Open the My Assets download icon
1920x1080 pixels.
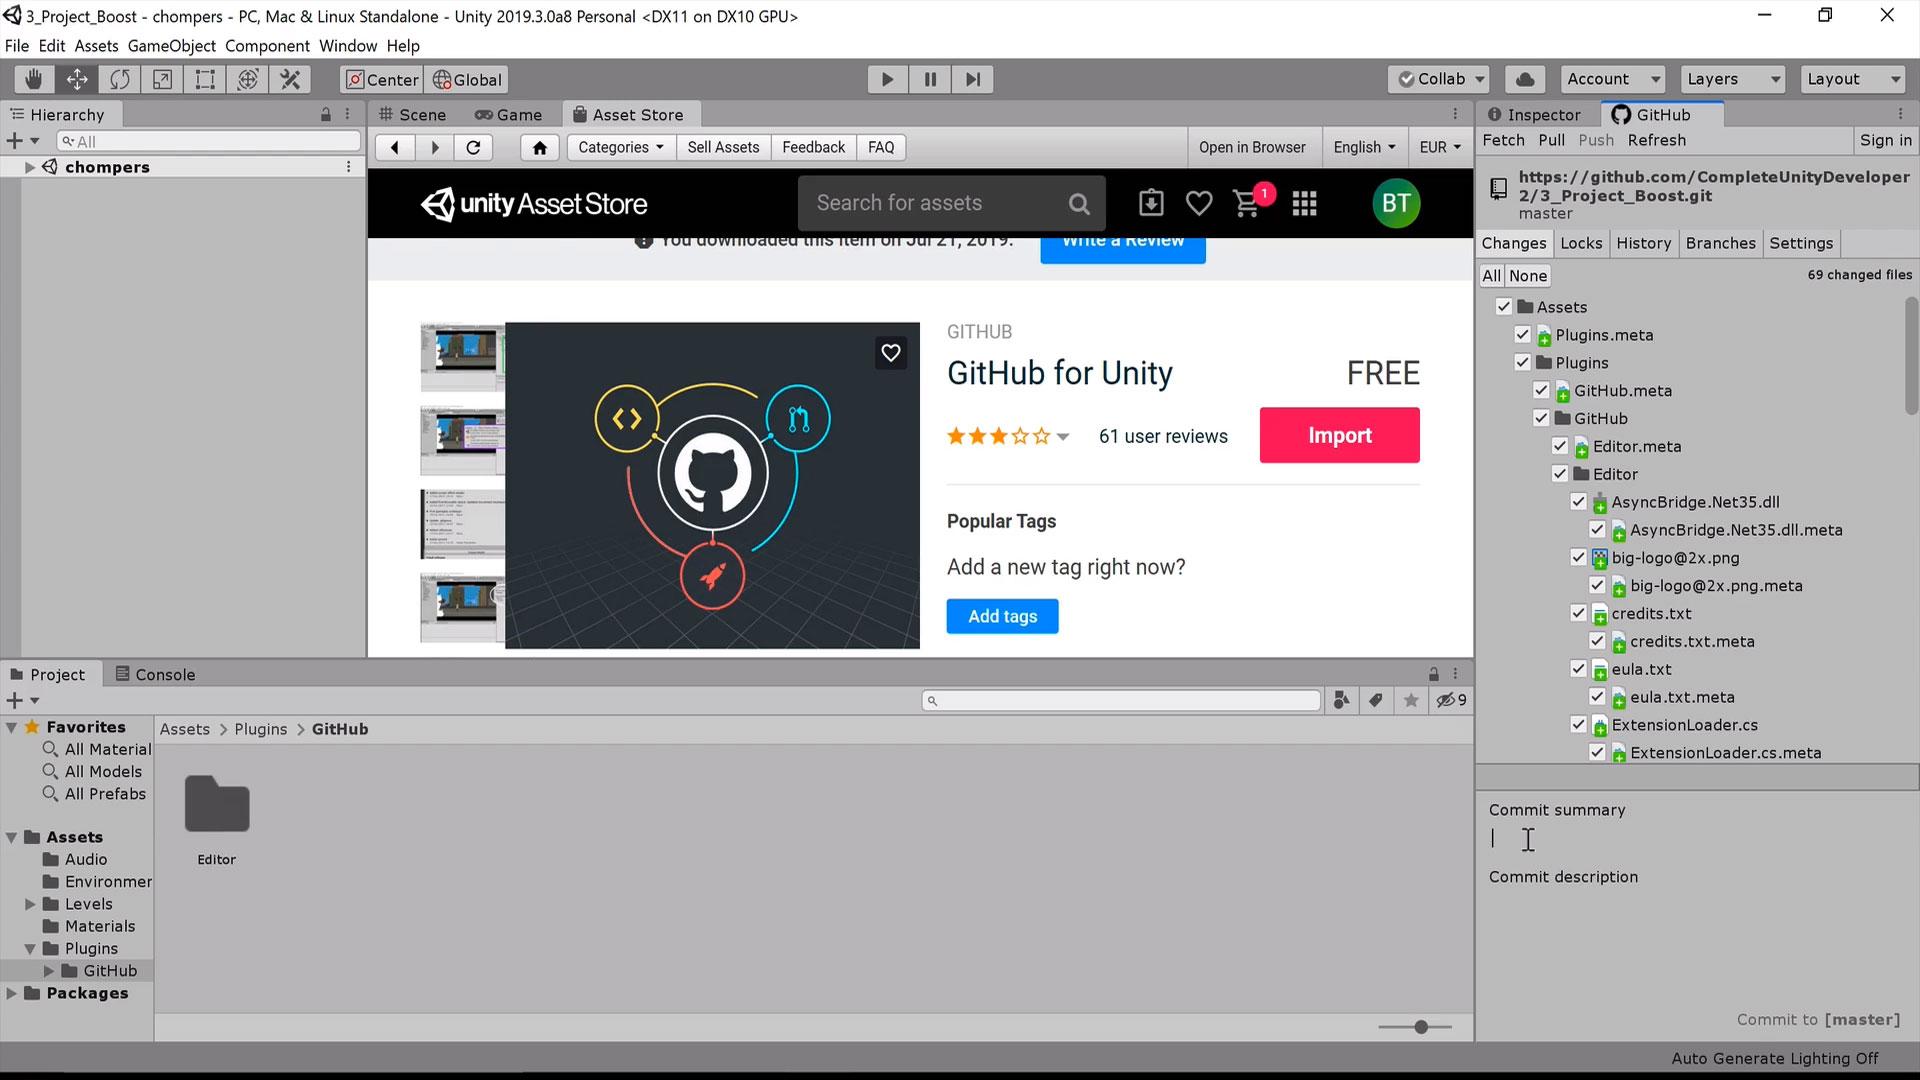point(1151,203)
